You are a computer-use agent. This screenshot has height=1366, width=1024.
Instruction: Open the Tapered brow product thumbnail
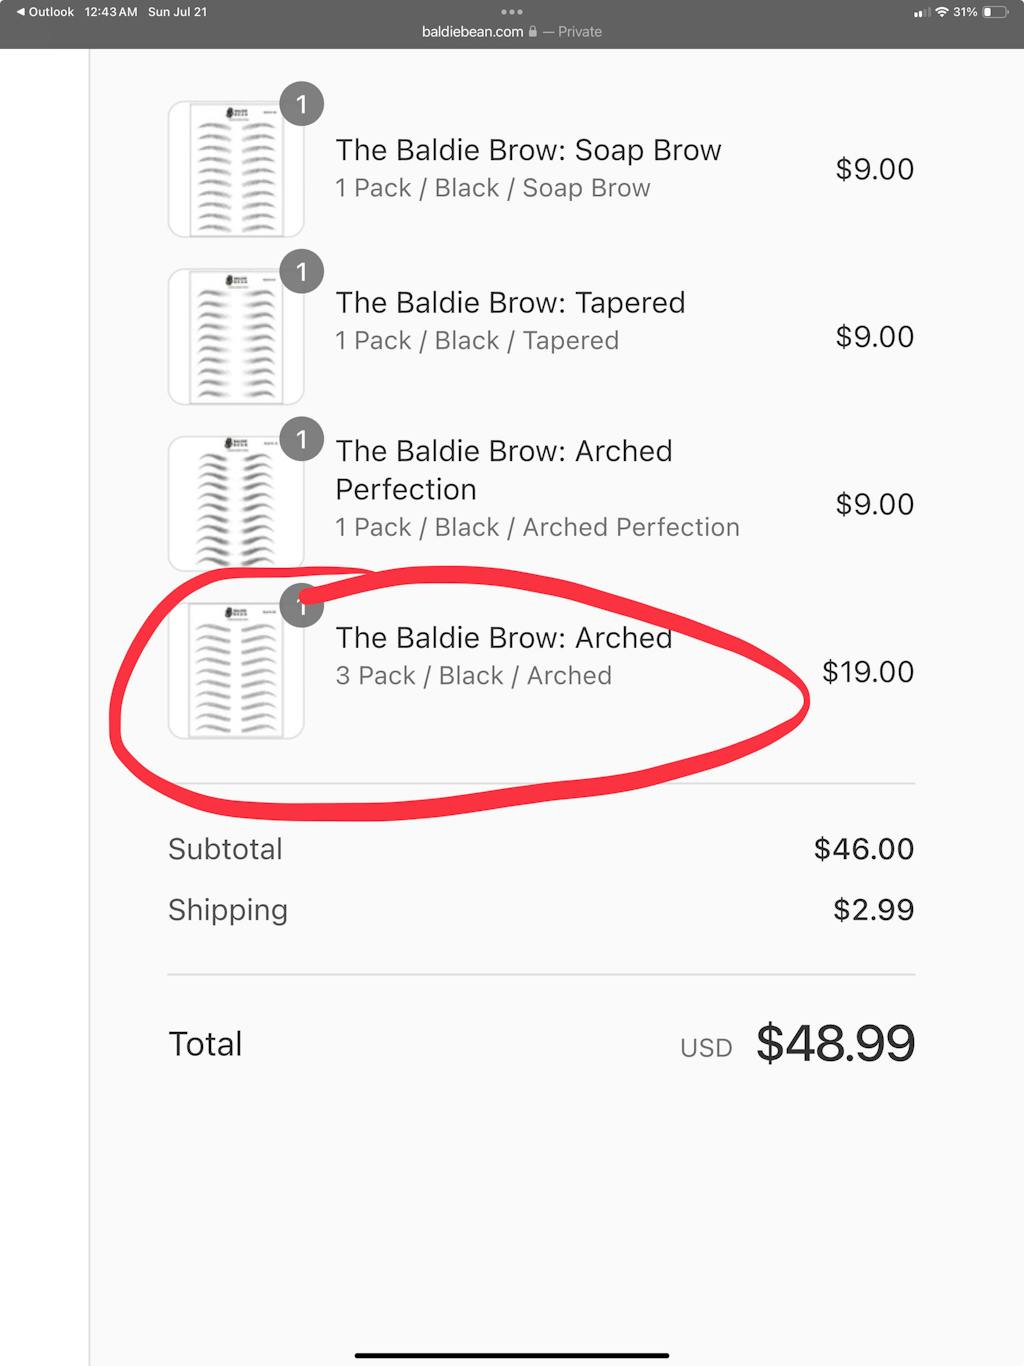click(x=236, y=337)
